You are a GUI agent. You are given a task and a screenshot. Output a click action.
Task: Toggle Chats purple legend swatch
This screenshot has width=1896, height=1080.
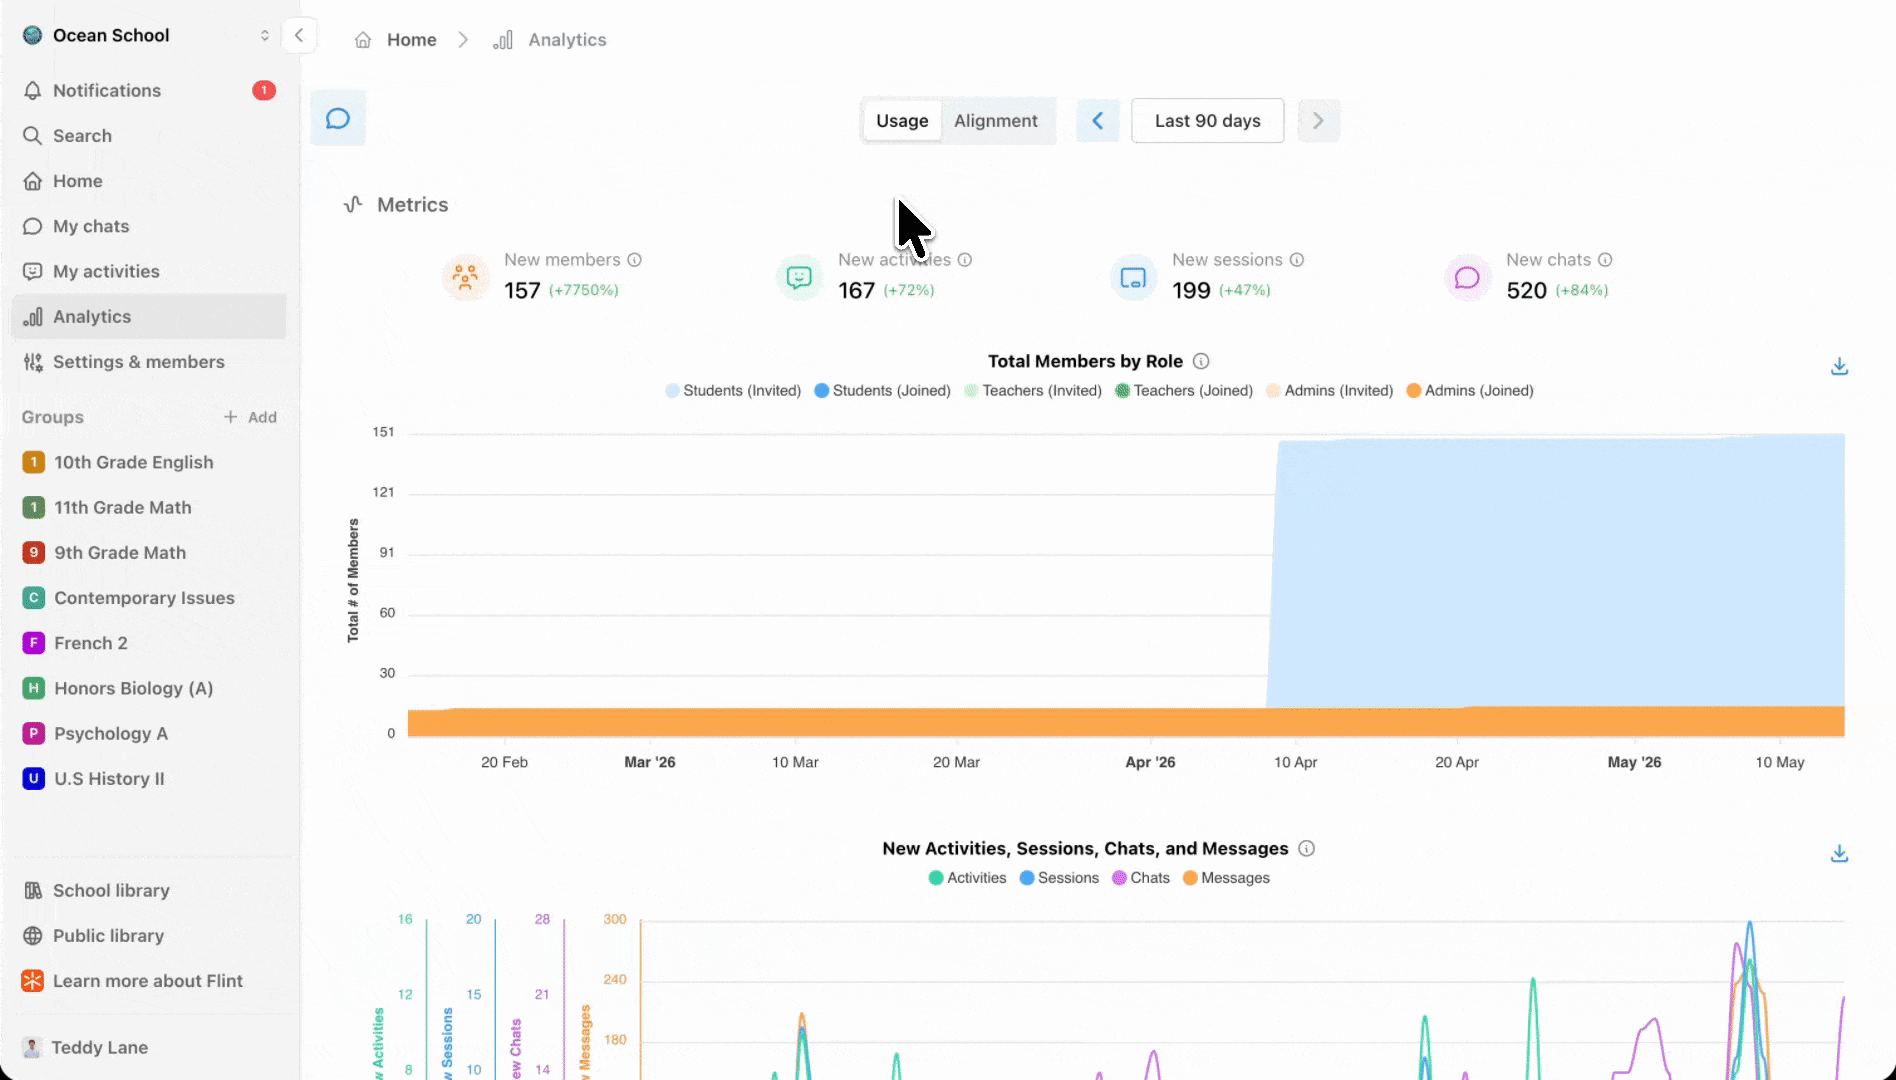pos(1119,878)
